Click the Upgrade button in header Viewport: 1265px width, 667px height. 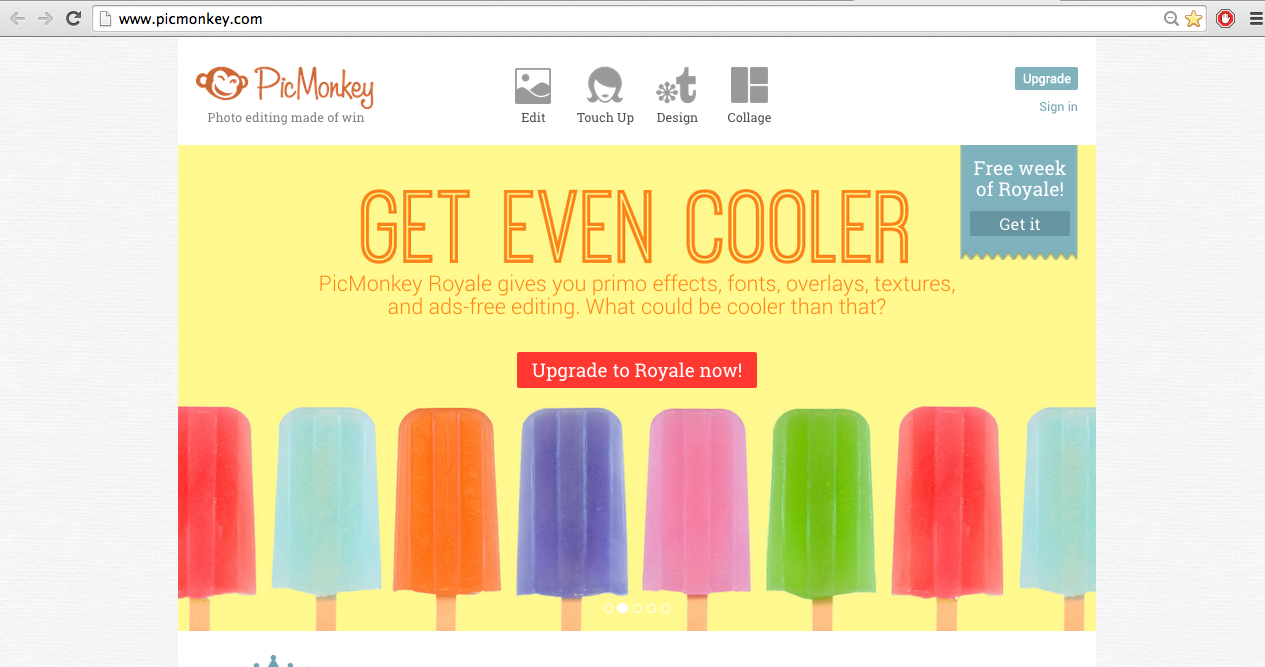(1046, 79)
